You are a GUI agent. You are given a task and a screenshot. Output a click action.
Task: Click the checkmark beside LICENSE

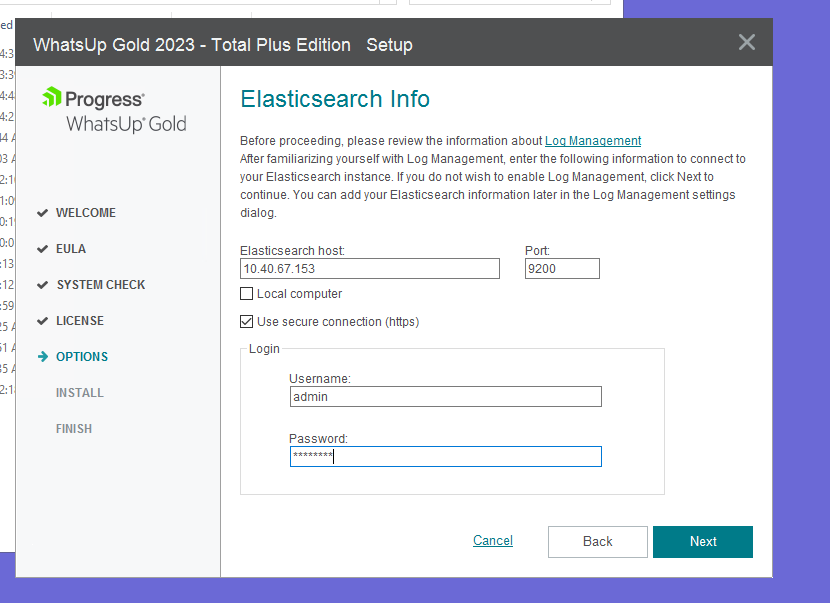point(41,320)
